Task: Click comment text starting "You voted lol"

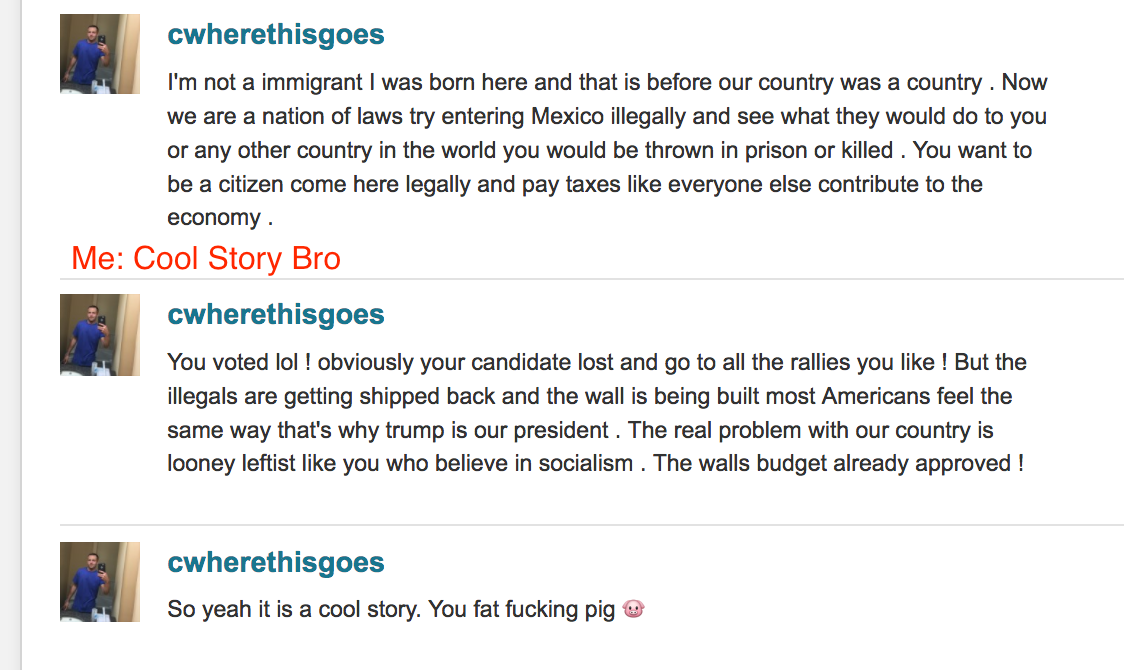Action: click(x=597, y=413)
